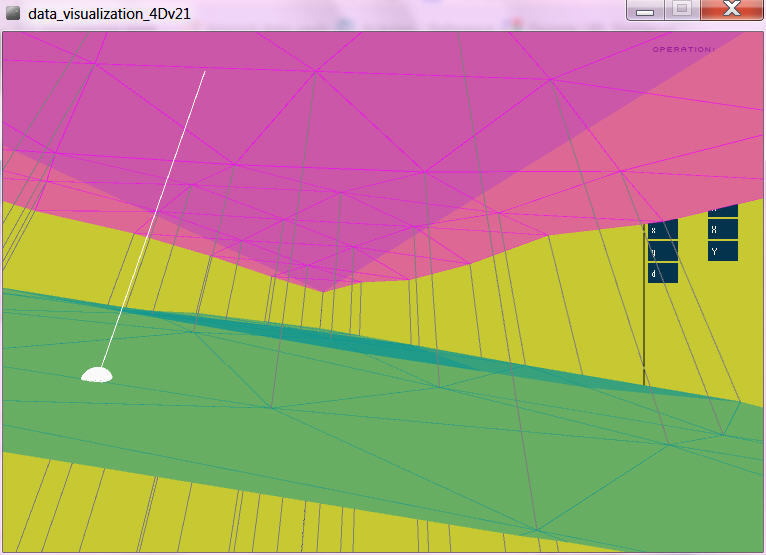Click the d button below y
This screenshot has width=766, height=555.
click(662, 273)
